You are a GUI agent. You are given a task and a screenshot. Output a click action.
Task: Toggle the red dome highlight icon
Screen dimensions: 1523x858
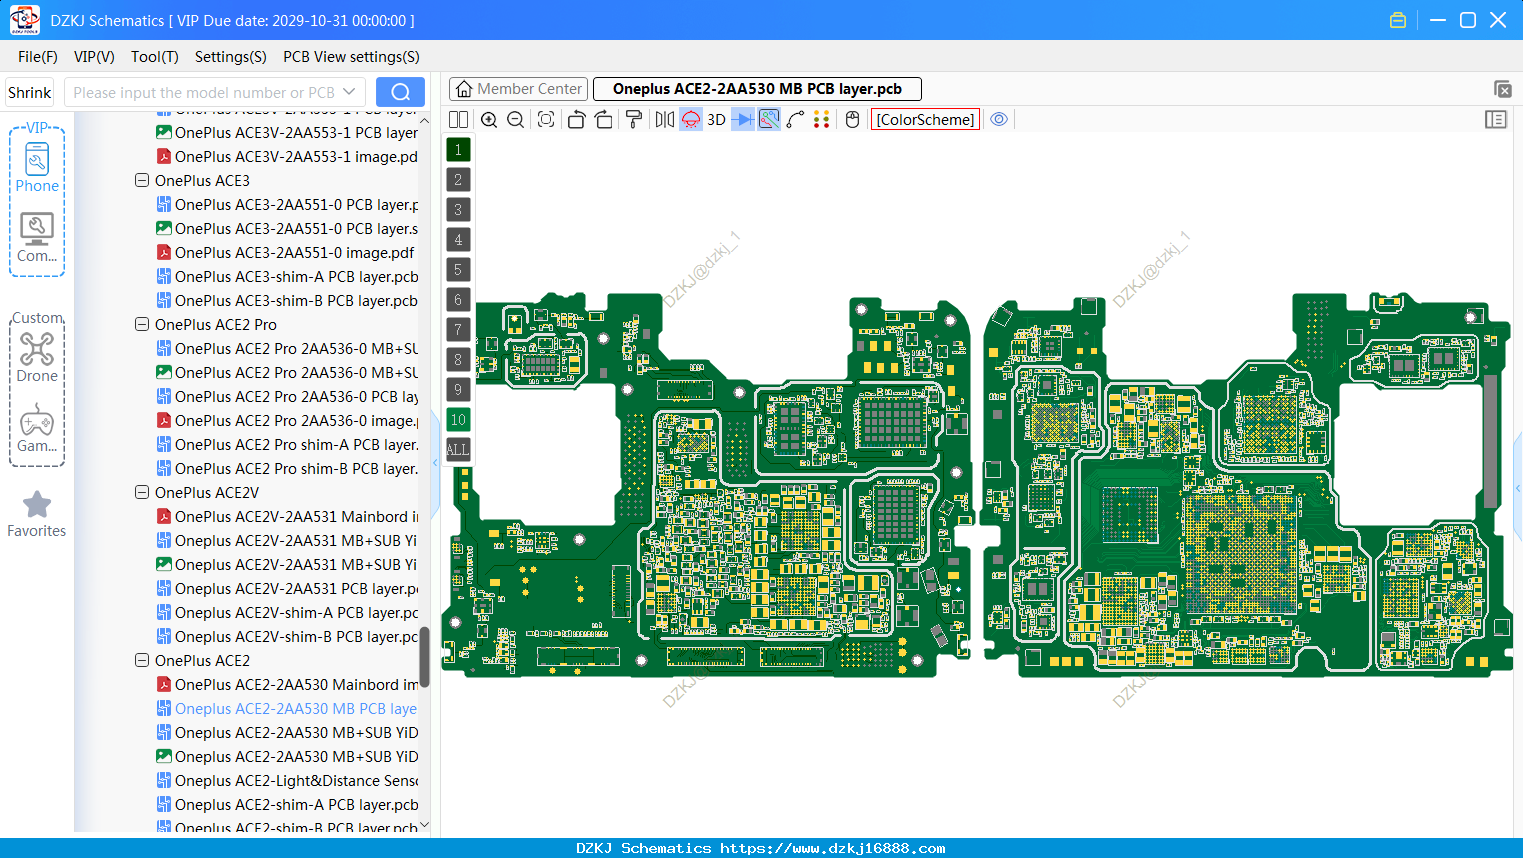(x=691, y=120)
